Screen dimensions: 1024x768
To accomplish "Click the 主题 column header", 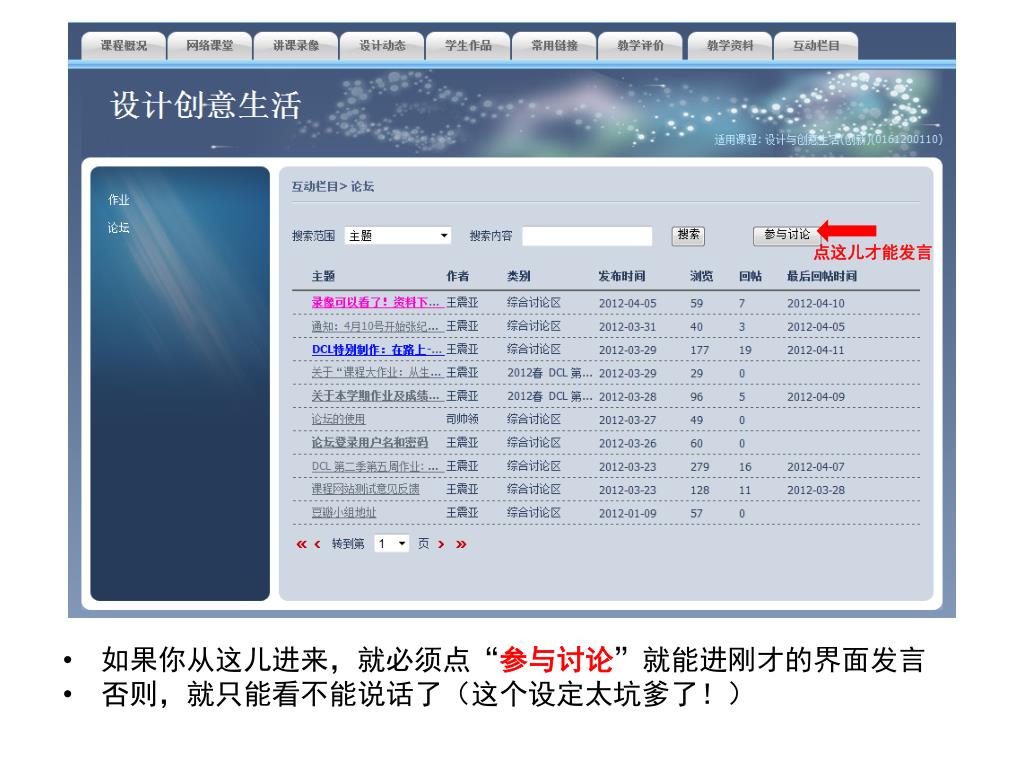I will point(323,276).
